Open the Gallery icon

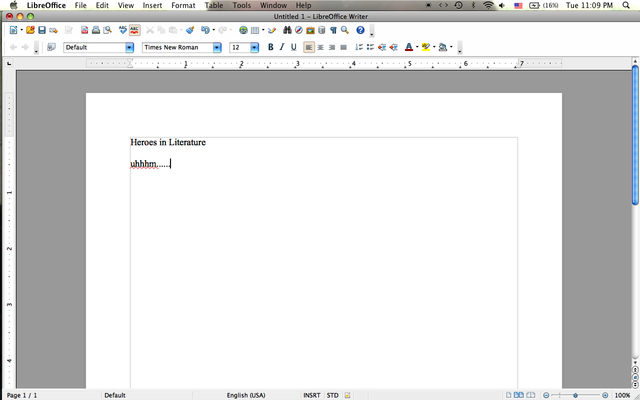[x=310, y=30]
